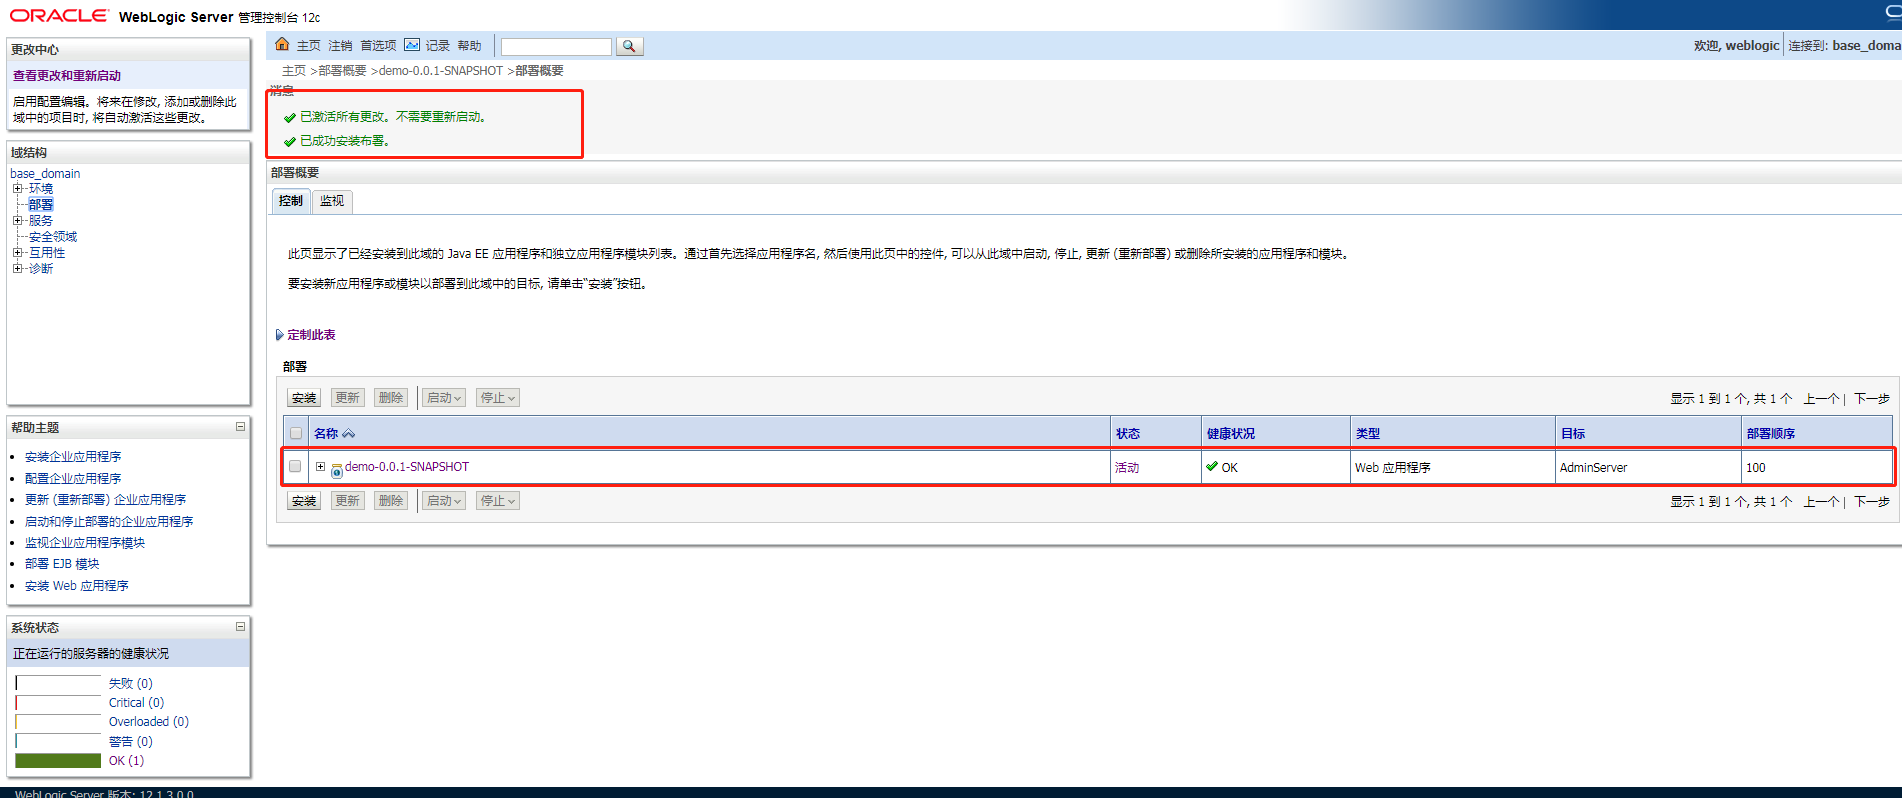The image size is (1902, 798).
Task: Click the 环境 tree label
Action: [x=41, y=189]
